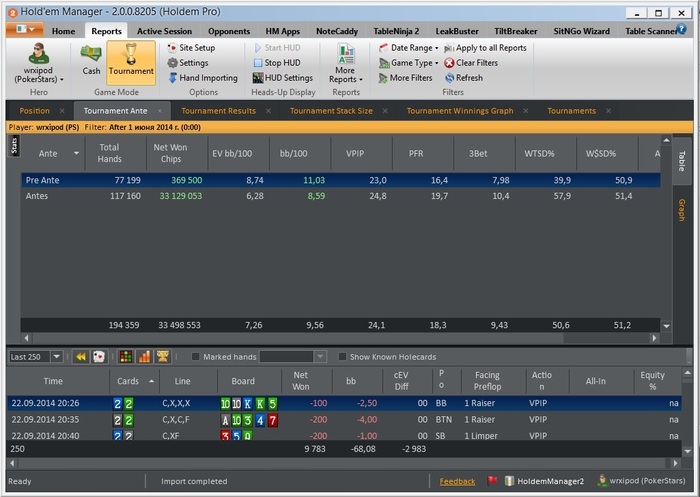Open the Last 250 hands dropdown
The image size is (700, 497).
pyautogui.click(x=57, y=357)
